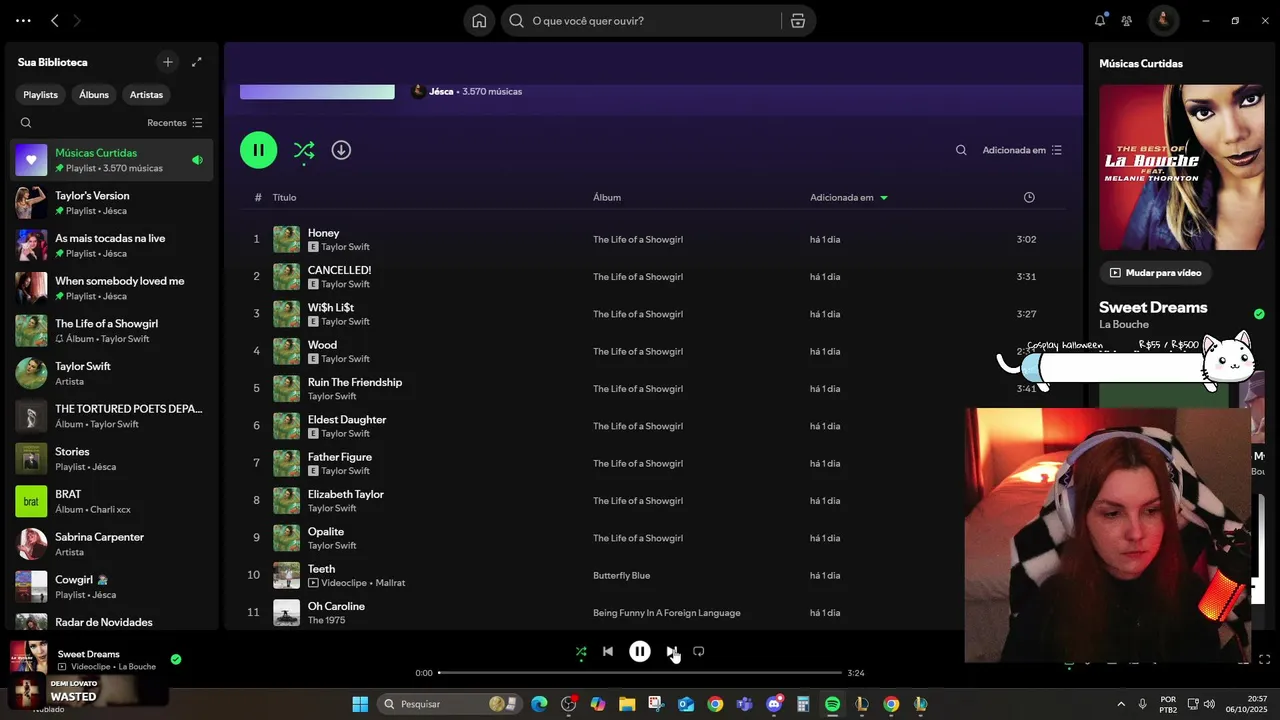Open Taylor Swift artist in library
1280x720 pixels.
click(x=111, y=374)
